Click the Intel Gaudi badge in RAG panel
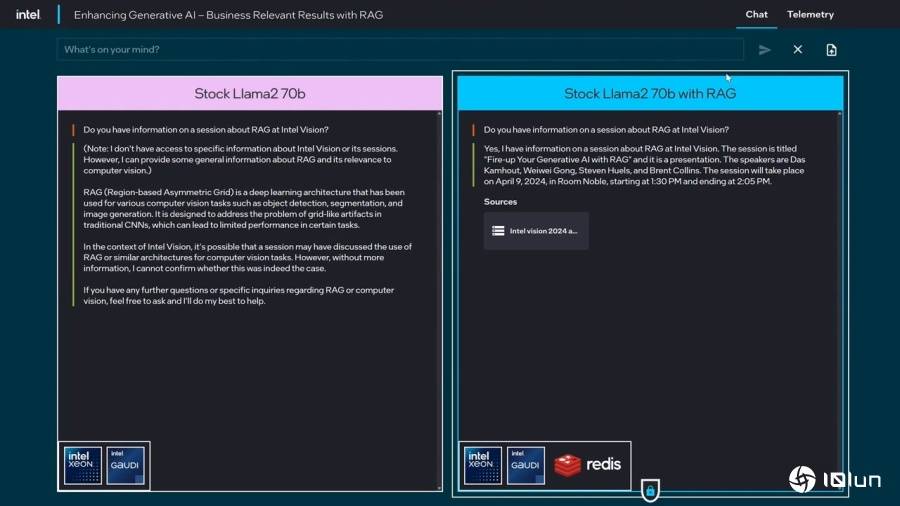 point(526,465)
